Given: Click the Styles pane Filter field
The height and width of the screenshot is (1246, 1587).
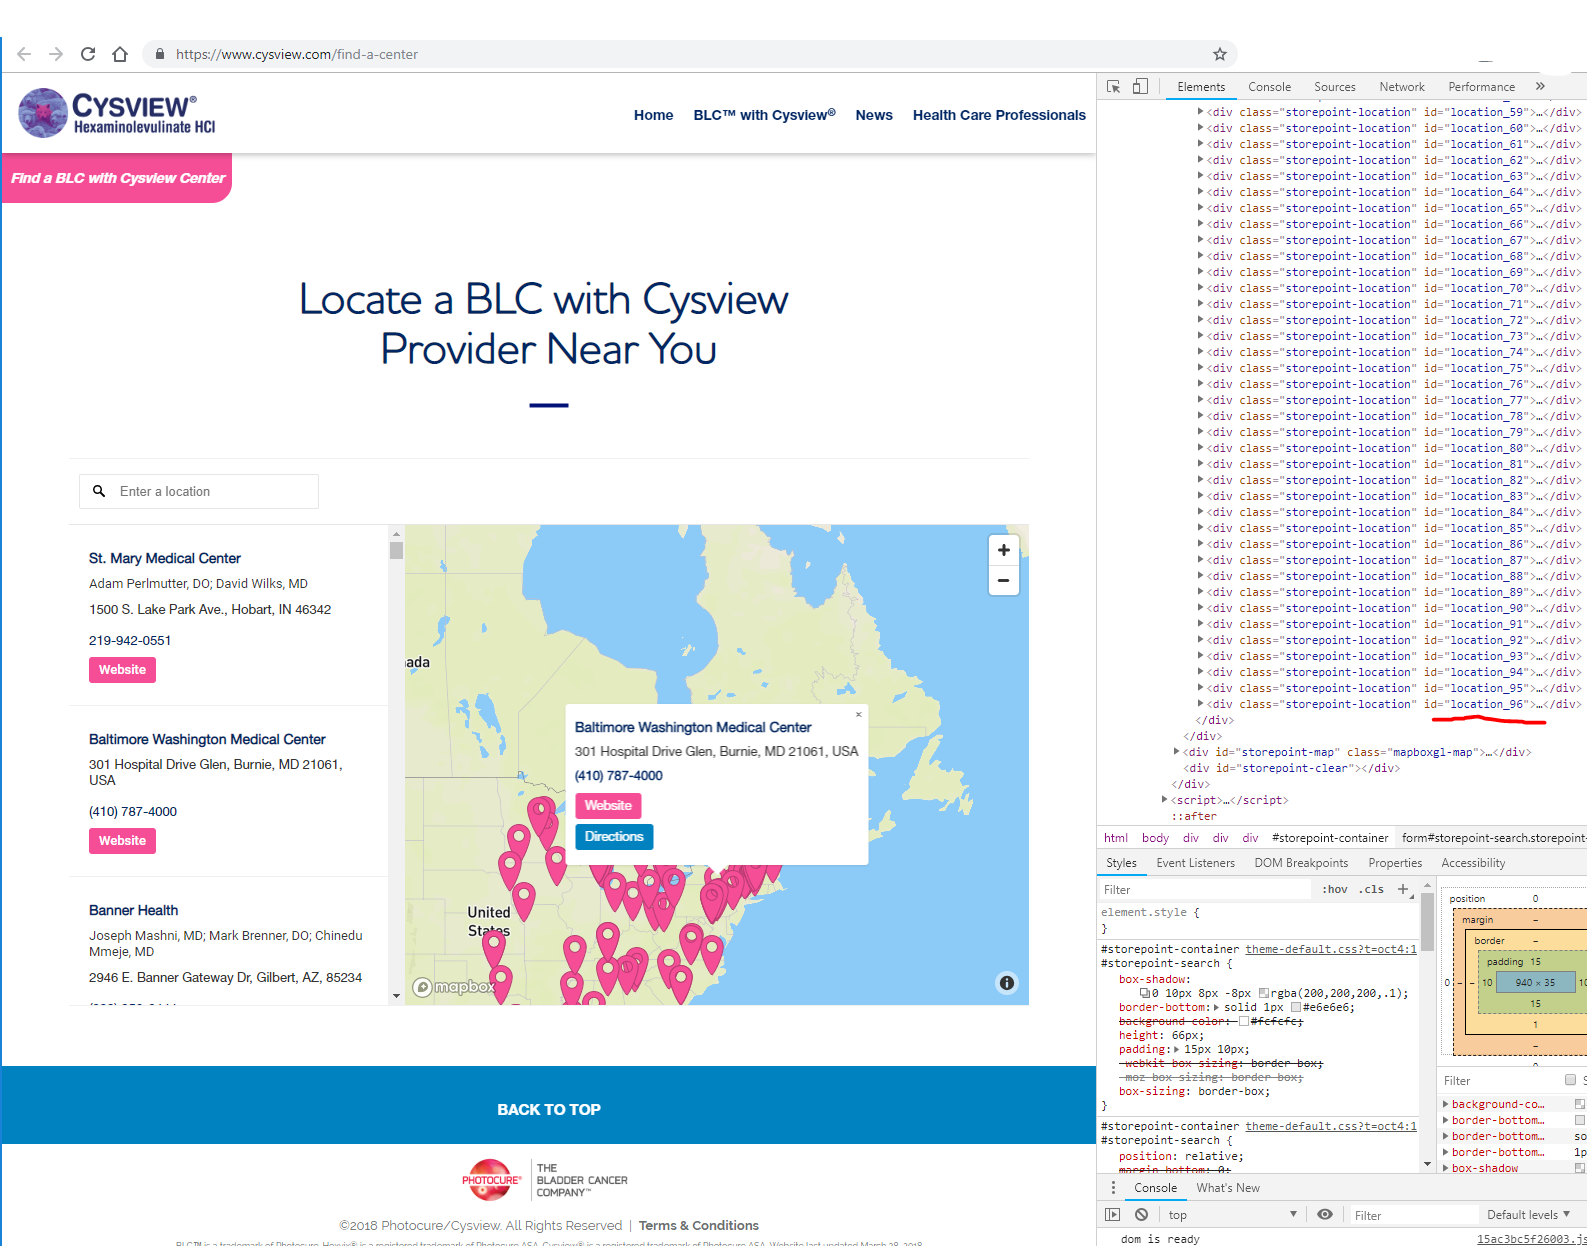Looking at the screenshot, I should tap(1204, 889).
